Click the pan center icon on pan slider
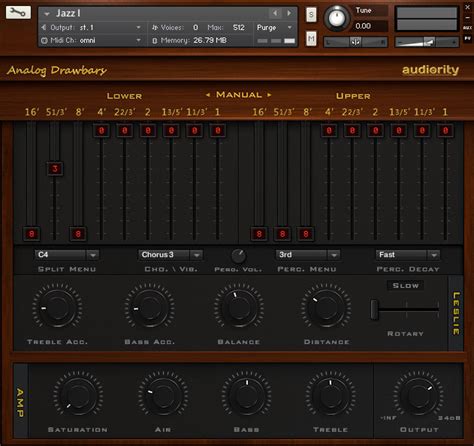Viewport: 474px width, 446px height. click(355, 42)
